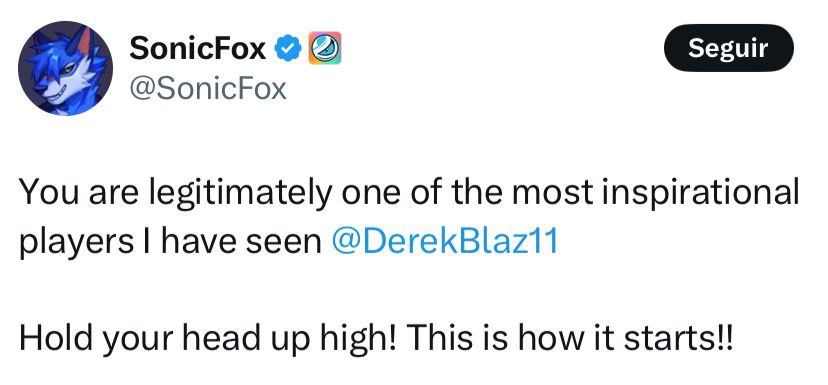Open SonicFox's profile avatar picture
Image resolution: width=828 pixels, height=385 pixels.
pos(65,68)
